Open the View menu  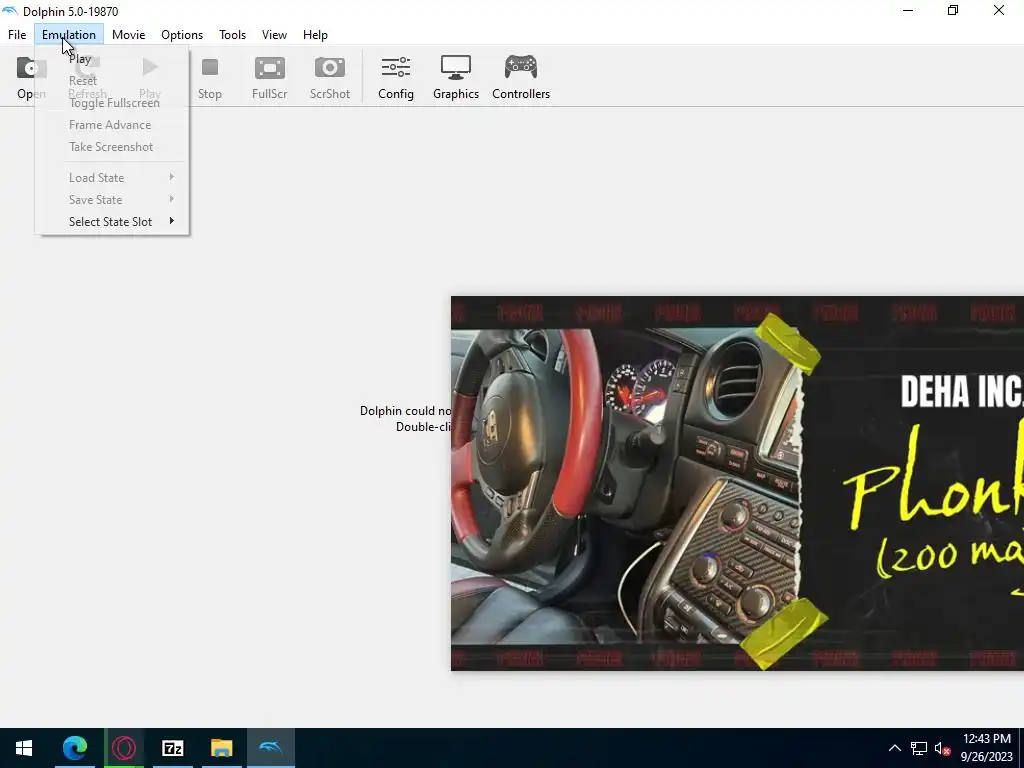point(274,35)
